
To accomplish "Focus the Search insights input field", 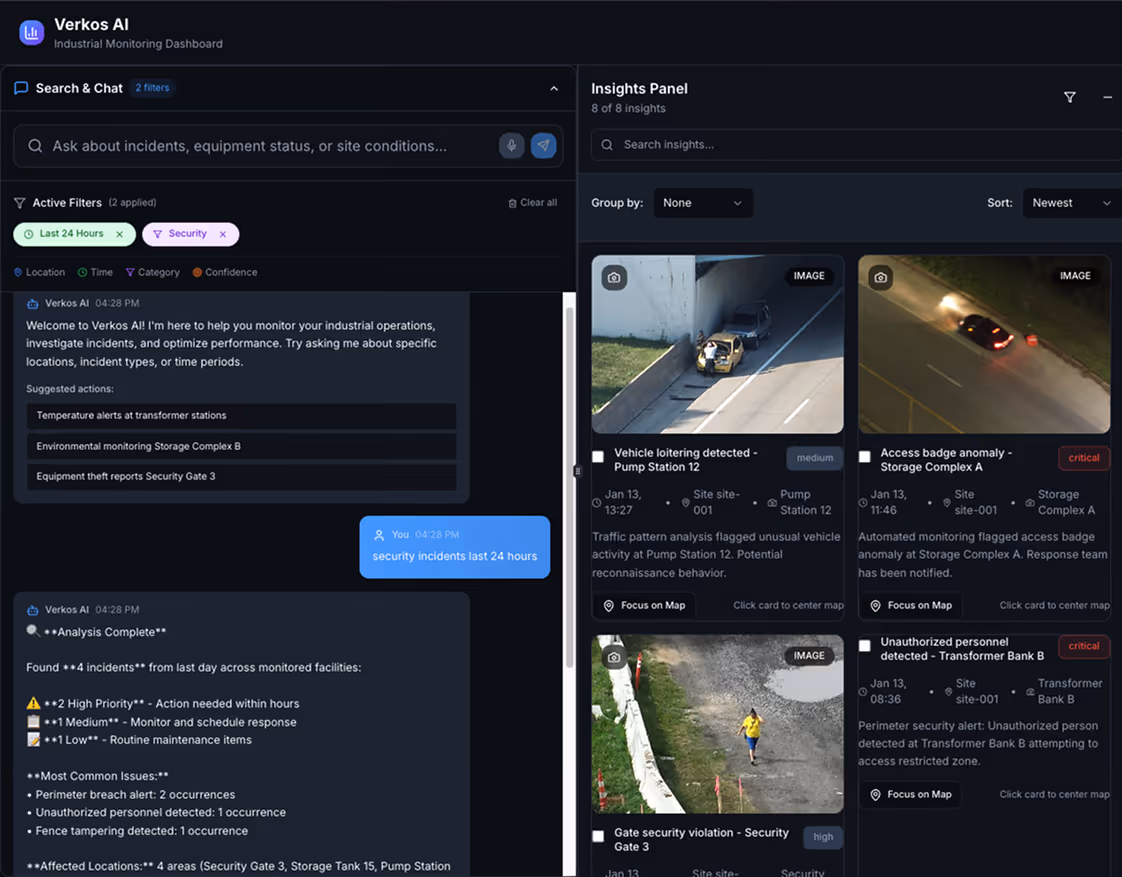I will pos(857,145).
